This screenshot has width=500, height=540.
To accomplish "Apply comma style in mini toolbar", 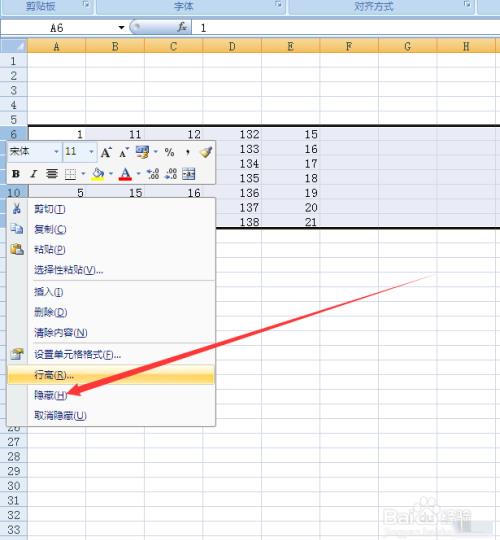I will 188,152.
